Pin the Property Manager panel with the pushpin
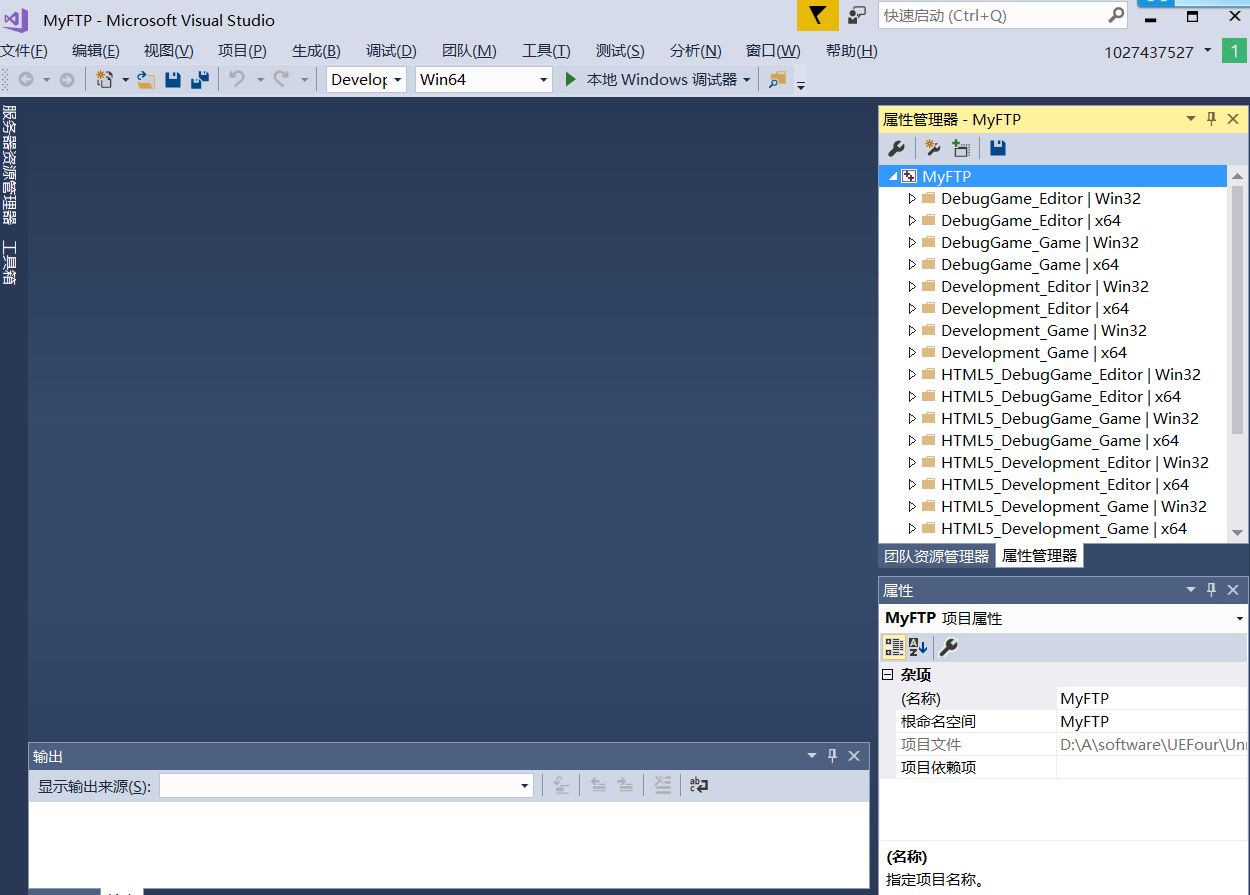The height and width of the screenshot is (895, 1250). click(1212, 119)
